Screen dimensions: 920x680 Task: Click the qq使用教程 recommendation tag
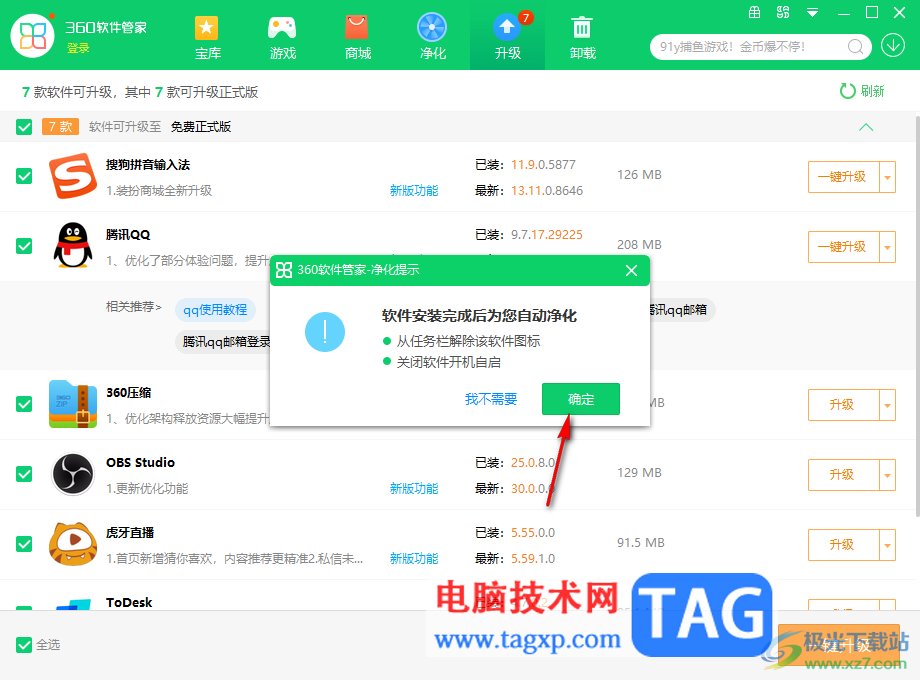[215, 310]
